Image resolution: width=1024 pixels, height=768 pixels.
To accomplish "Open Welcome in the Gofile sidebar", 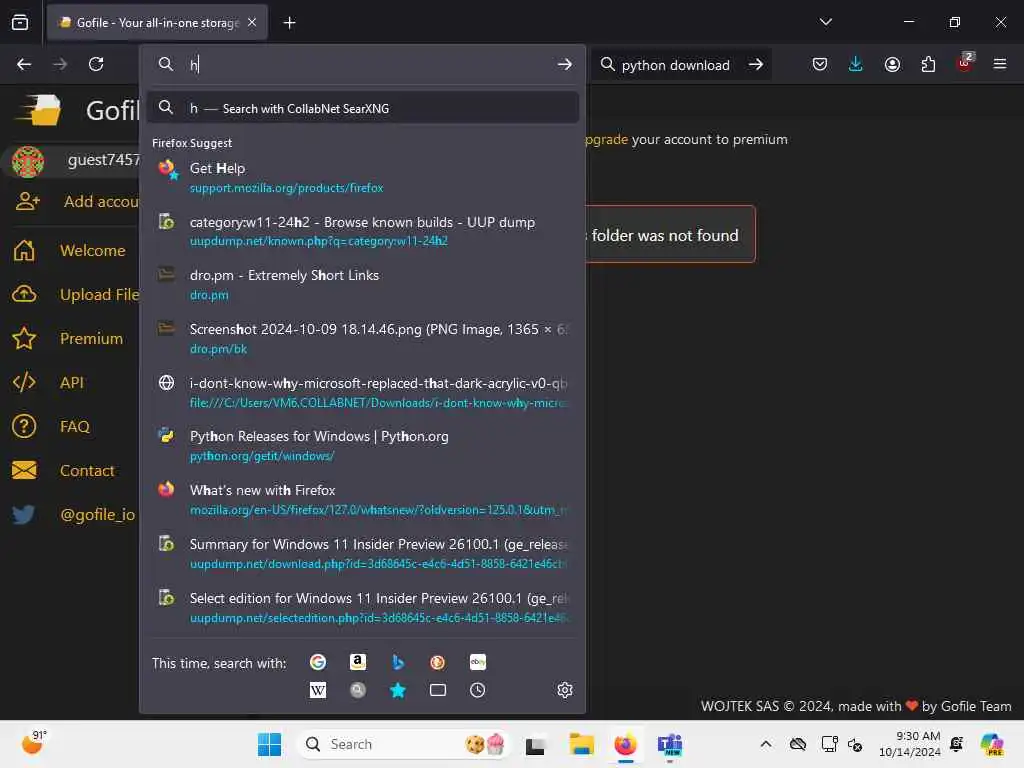I will click(x=92, y=250).
